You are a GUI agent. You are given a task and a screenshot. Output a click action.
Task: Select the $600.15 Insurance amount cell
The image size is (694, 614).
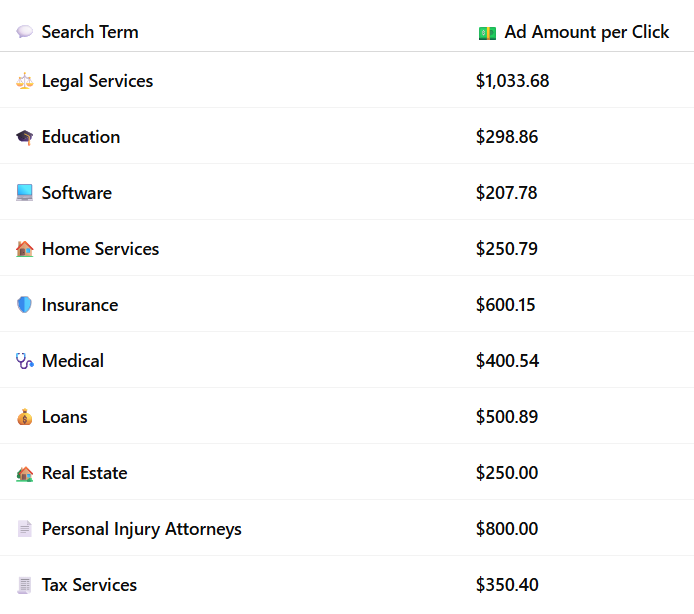505,305
